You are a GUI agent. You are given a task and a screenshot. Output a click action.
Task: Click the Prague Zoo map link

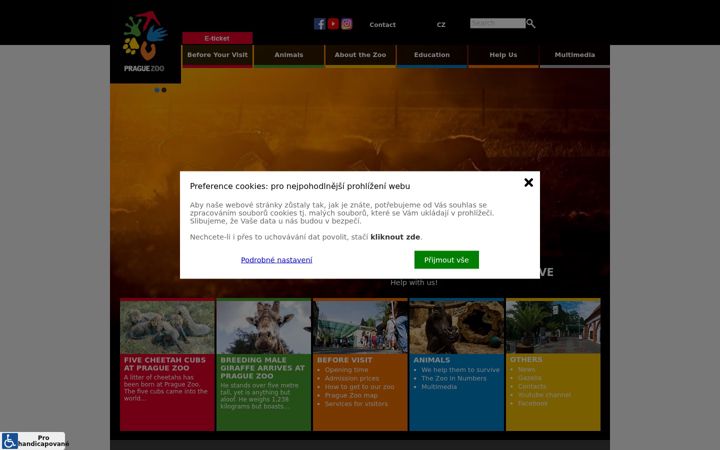351,395
